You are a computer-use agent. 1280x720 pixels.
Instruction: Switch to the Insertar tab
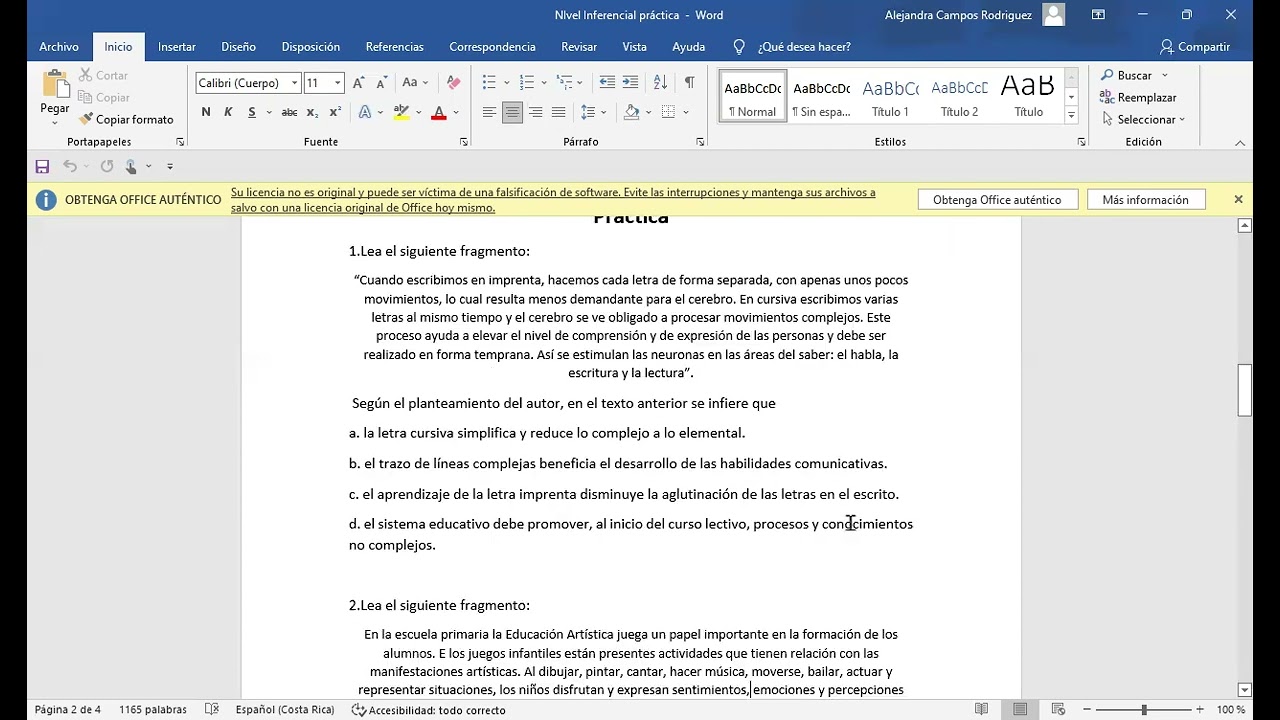point(177,47)
